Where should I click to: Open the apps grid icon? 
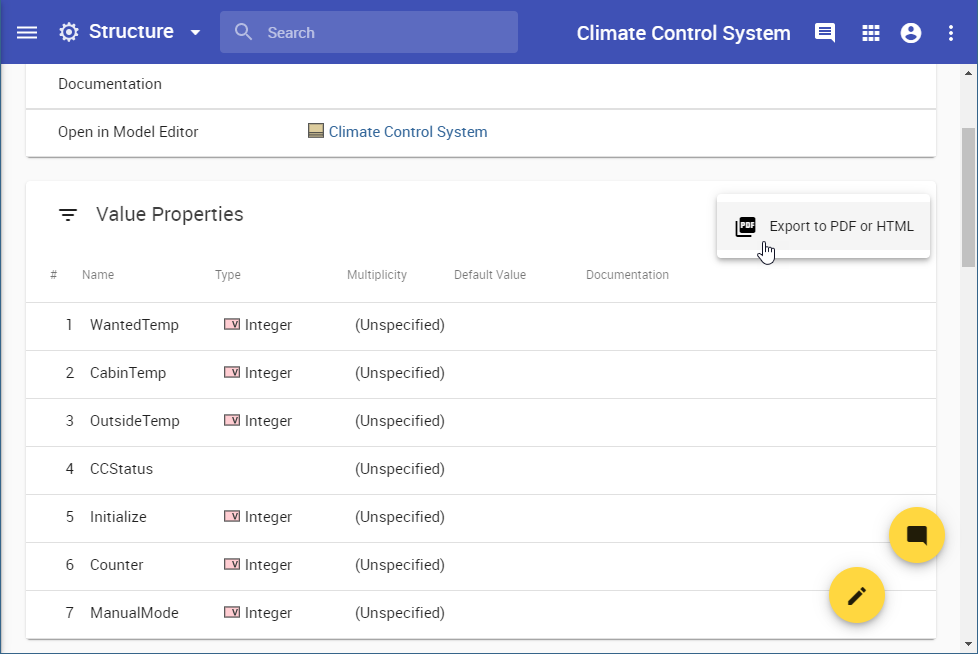[871, 33]
